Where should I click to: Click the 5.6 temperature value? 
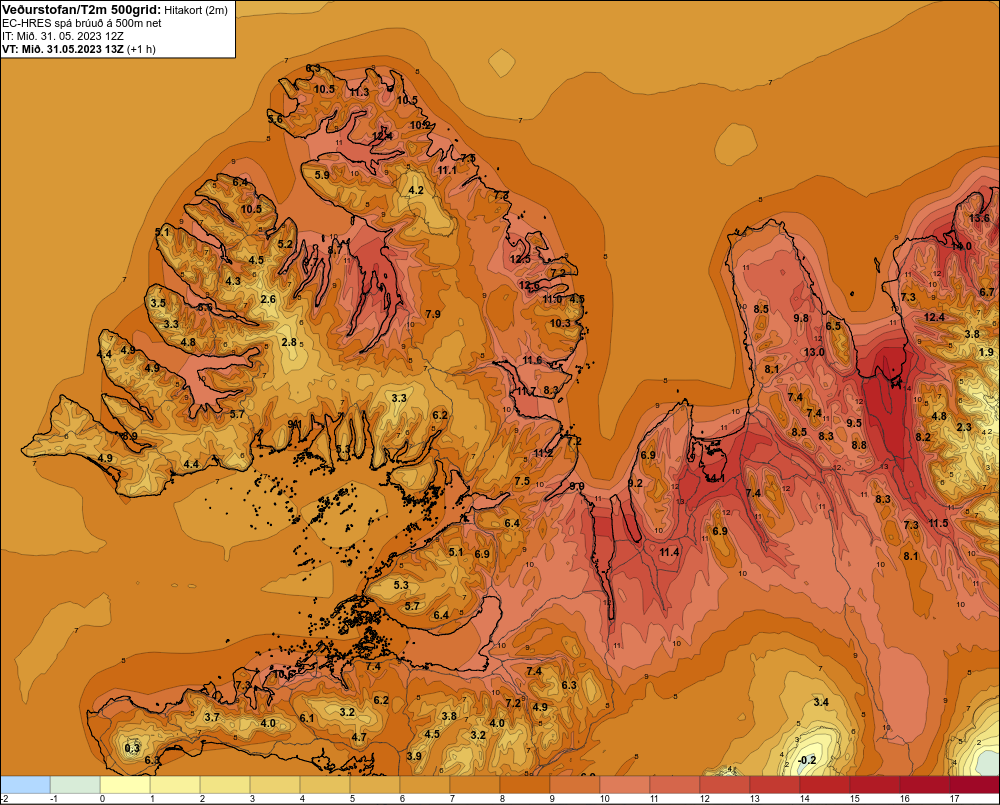pyautogui.click(x=275, y=119)
